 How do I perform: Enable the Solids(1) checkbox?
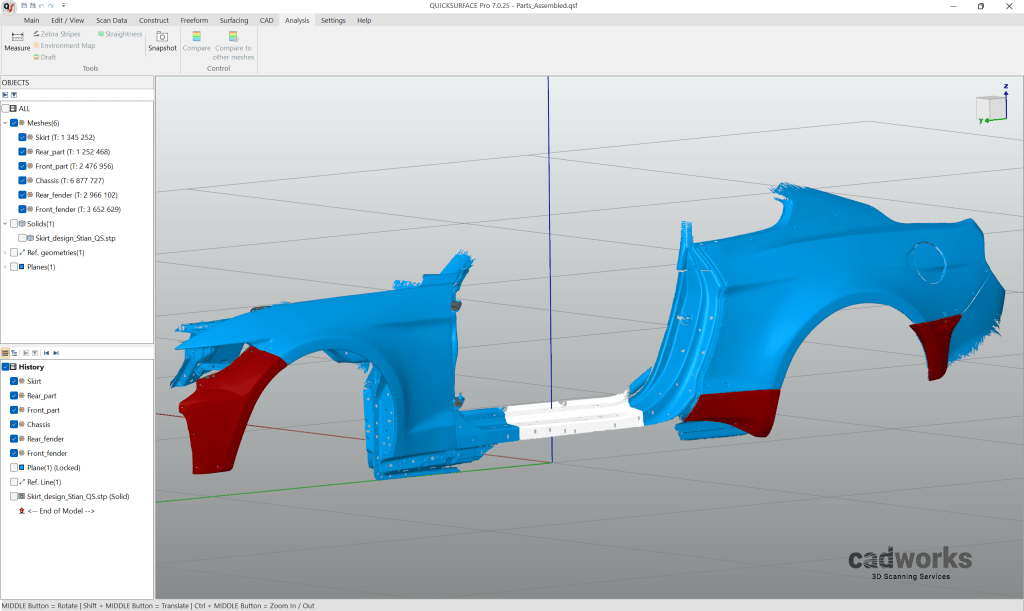(14, 223)
